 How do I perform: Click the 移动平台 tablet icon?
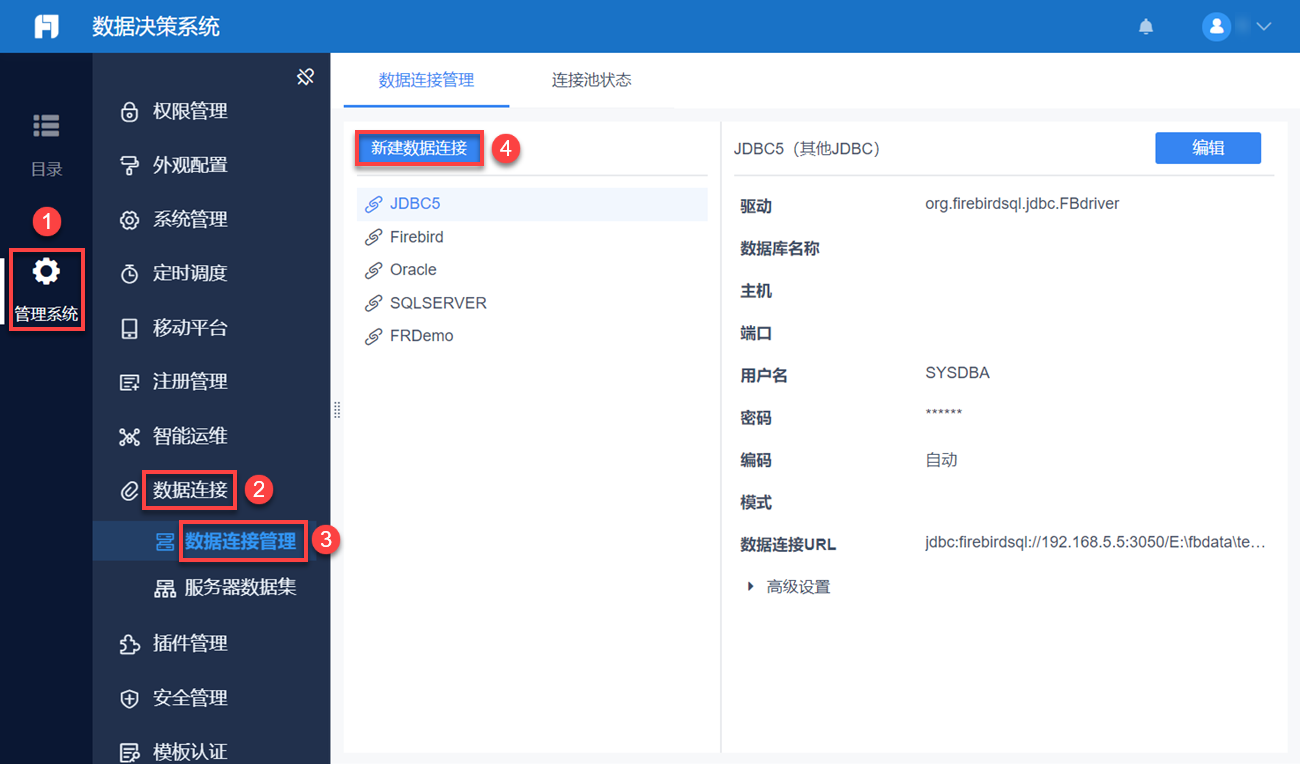click(129, 328)
